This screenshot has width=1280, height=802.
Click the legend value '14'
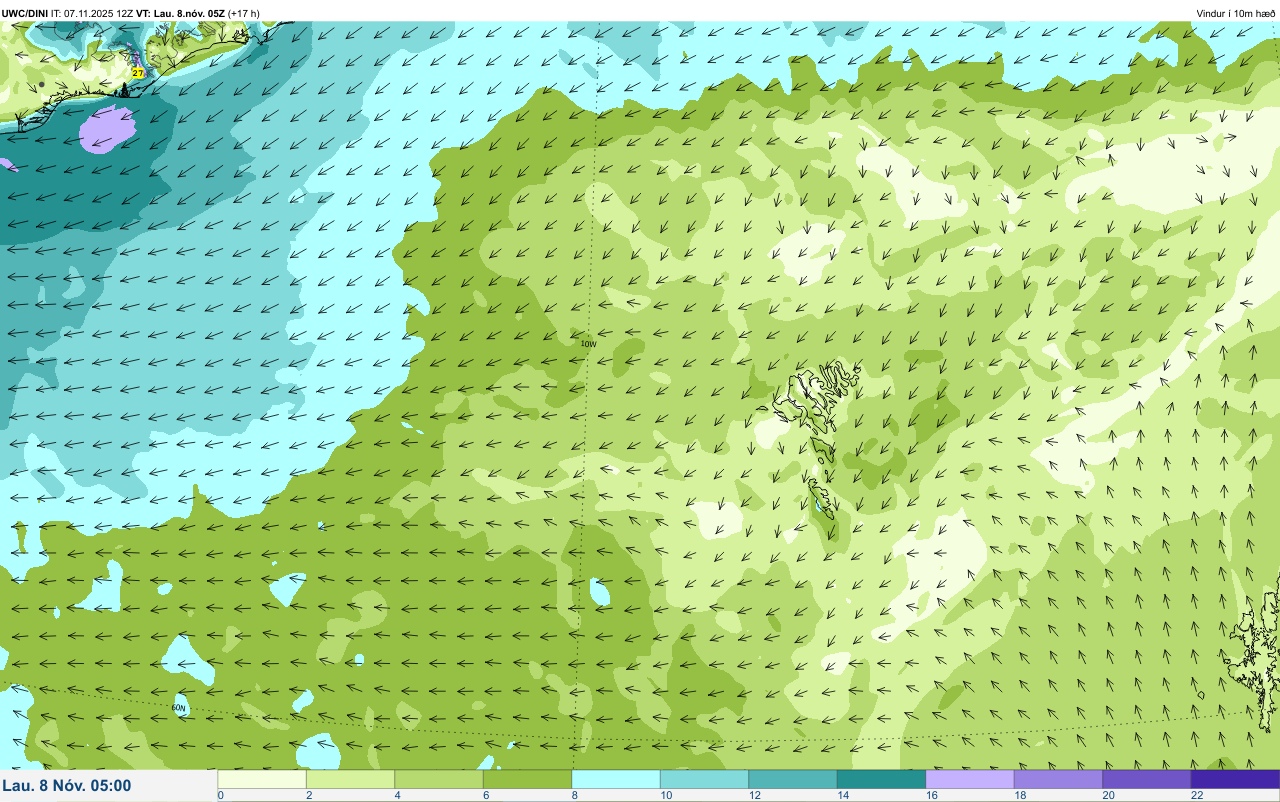842,795
